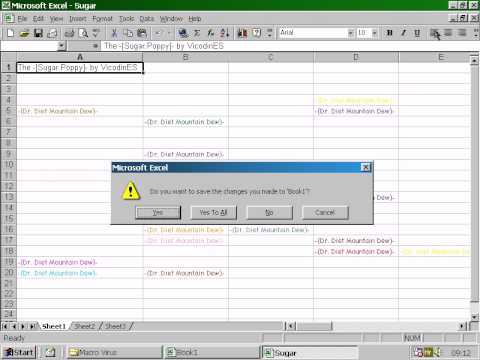Open the Edit menu
The width and height of the screenshot is (480, 360).
click(x=38, y=19)
